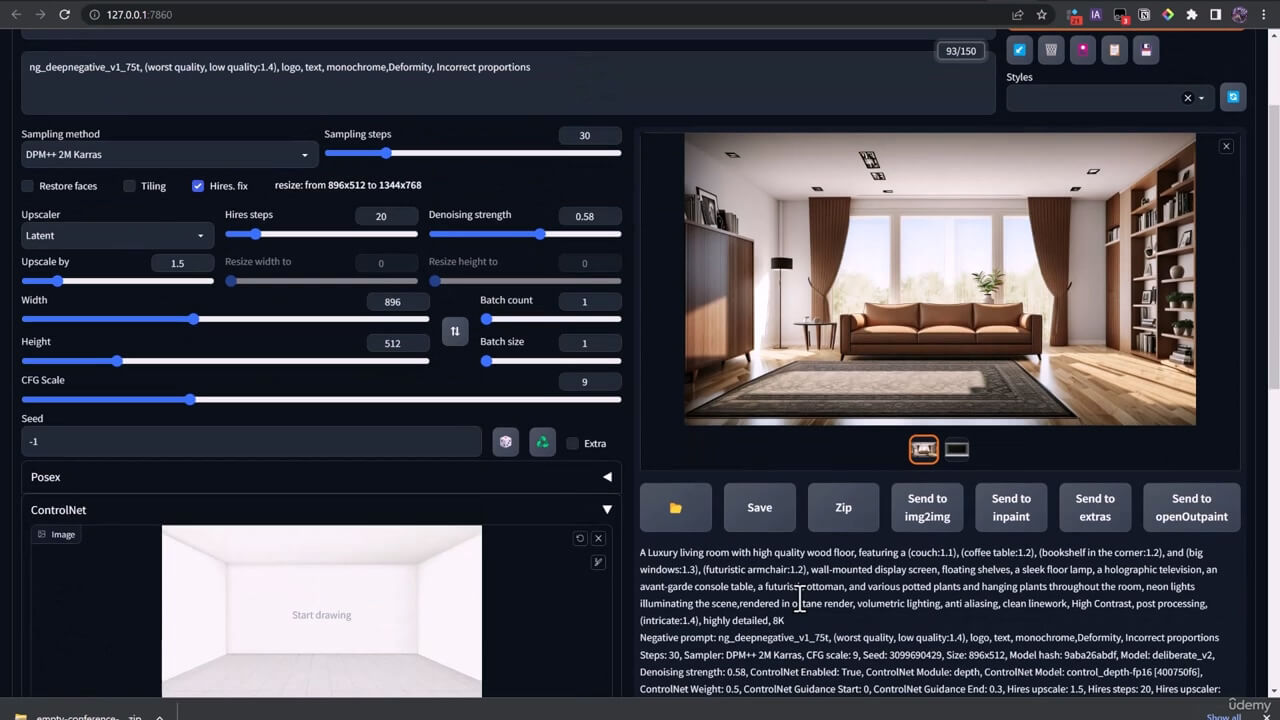
Task: Click the blue refresh styles icon
Action: click(x=1233, y=97)
